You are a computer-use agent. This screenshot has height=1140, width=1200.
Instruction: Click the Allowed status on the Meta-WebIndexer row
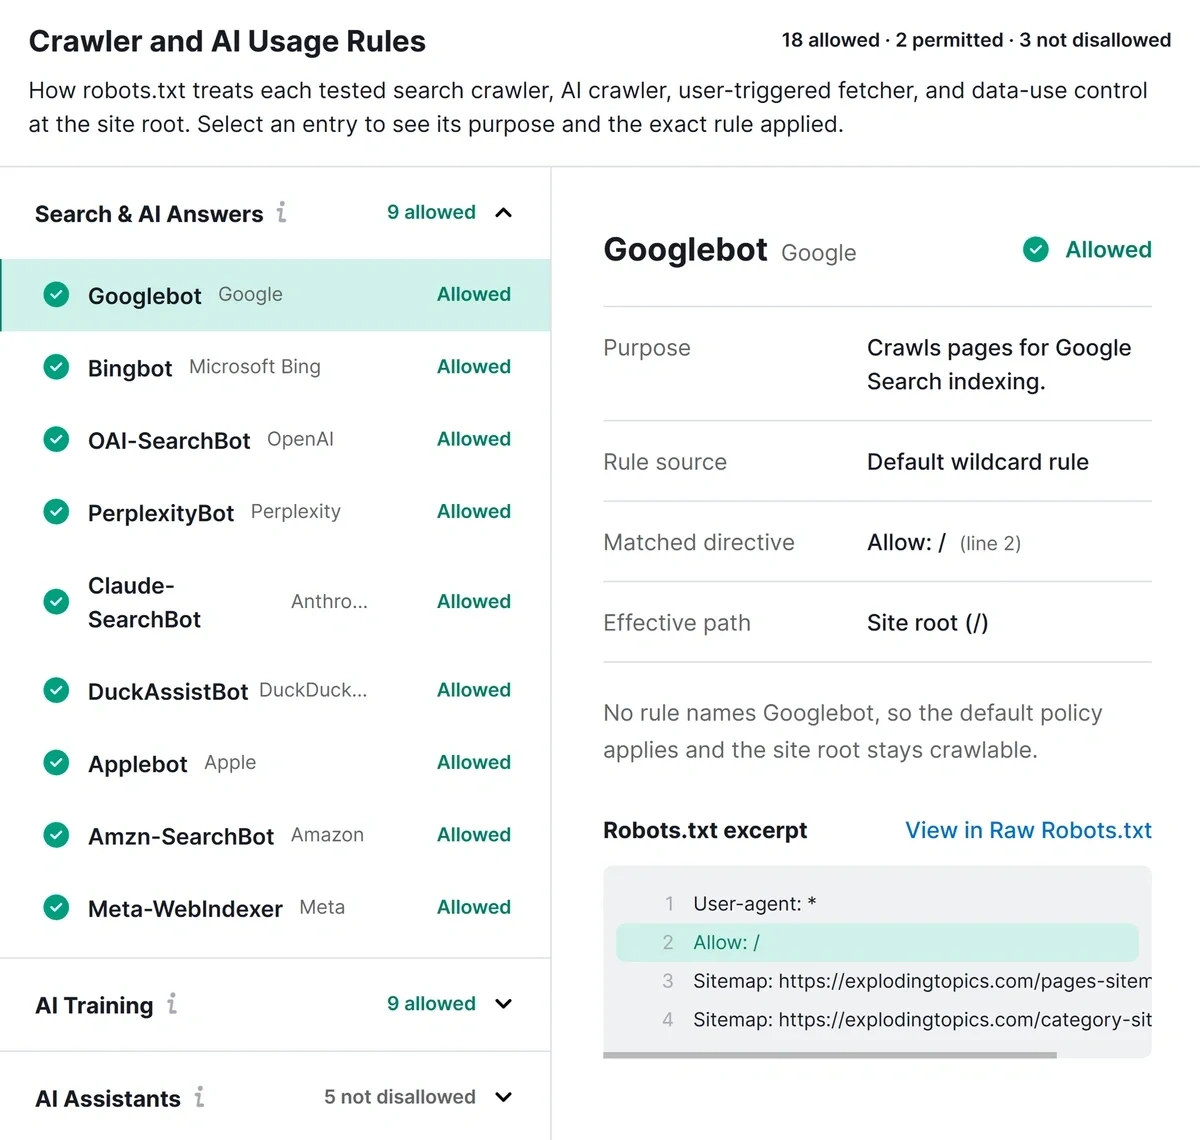click(474, 907)
